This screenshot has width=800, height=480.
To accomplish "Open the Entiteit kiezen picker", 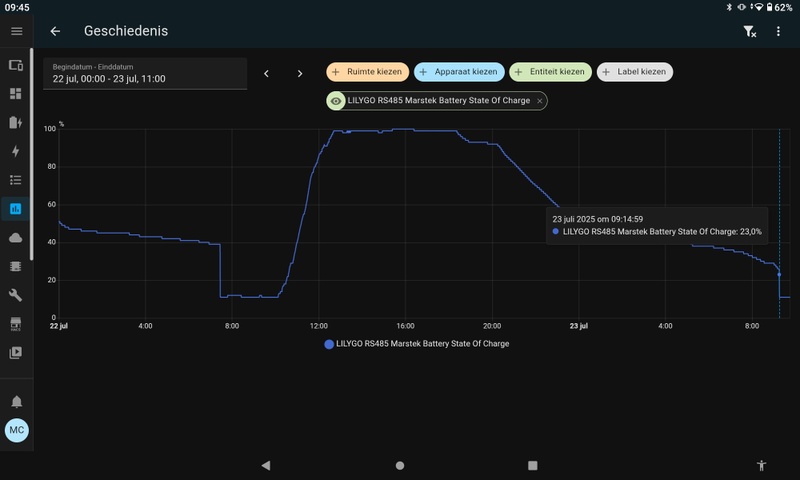I will (549, 72).
